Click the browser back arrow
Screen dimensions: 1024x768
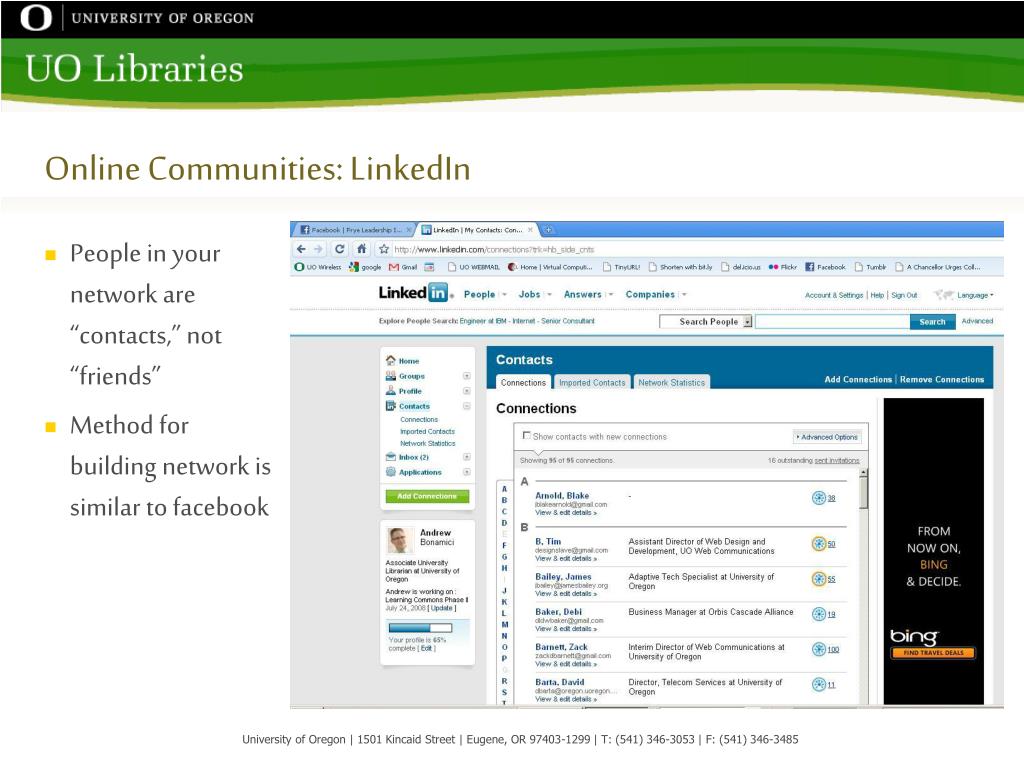click(301, 249)
